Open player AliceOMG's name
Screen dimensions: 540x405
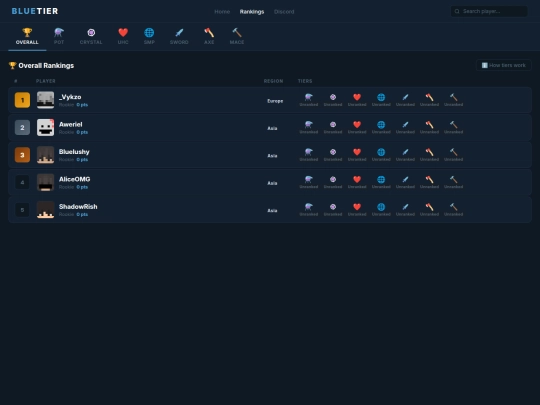(x=74, y=179)
